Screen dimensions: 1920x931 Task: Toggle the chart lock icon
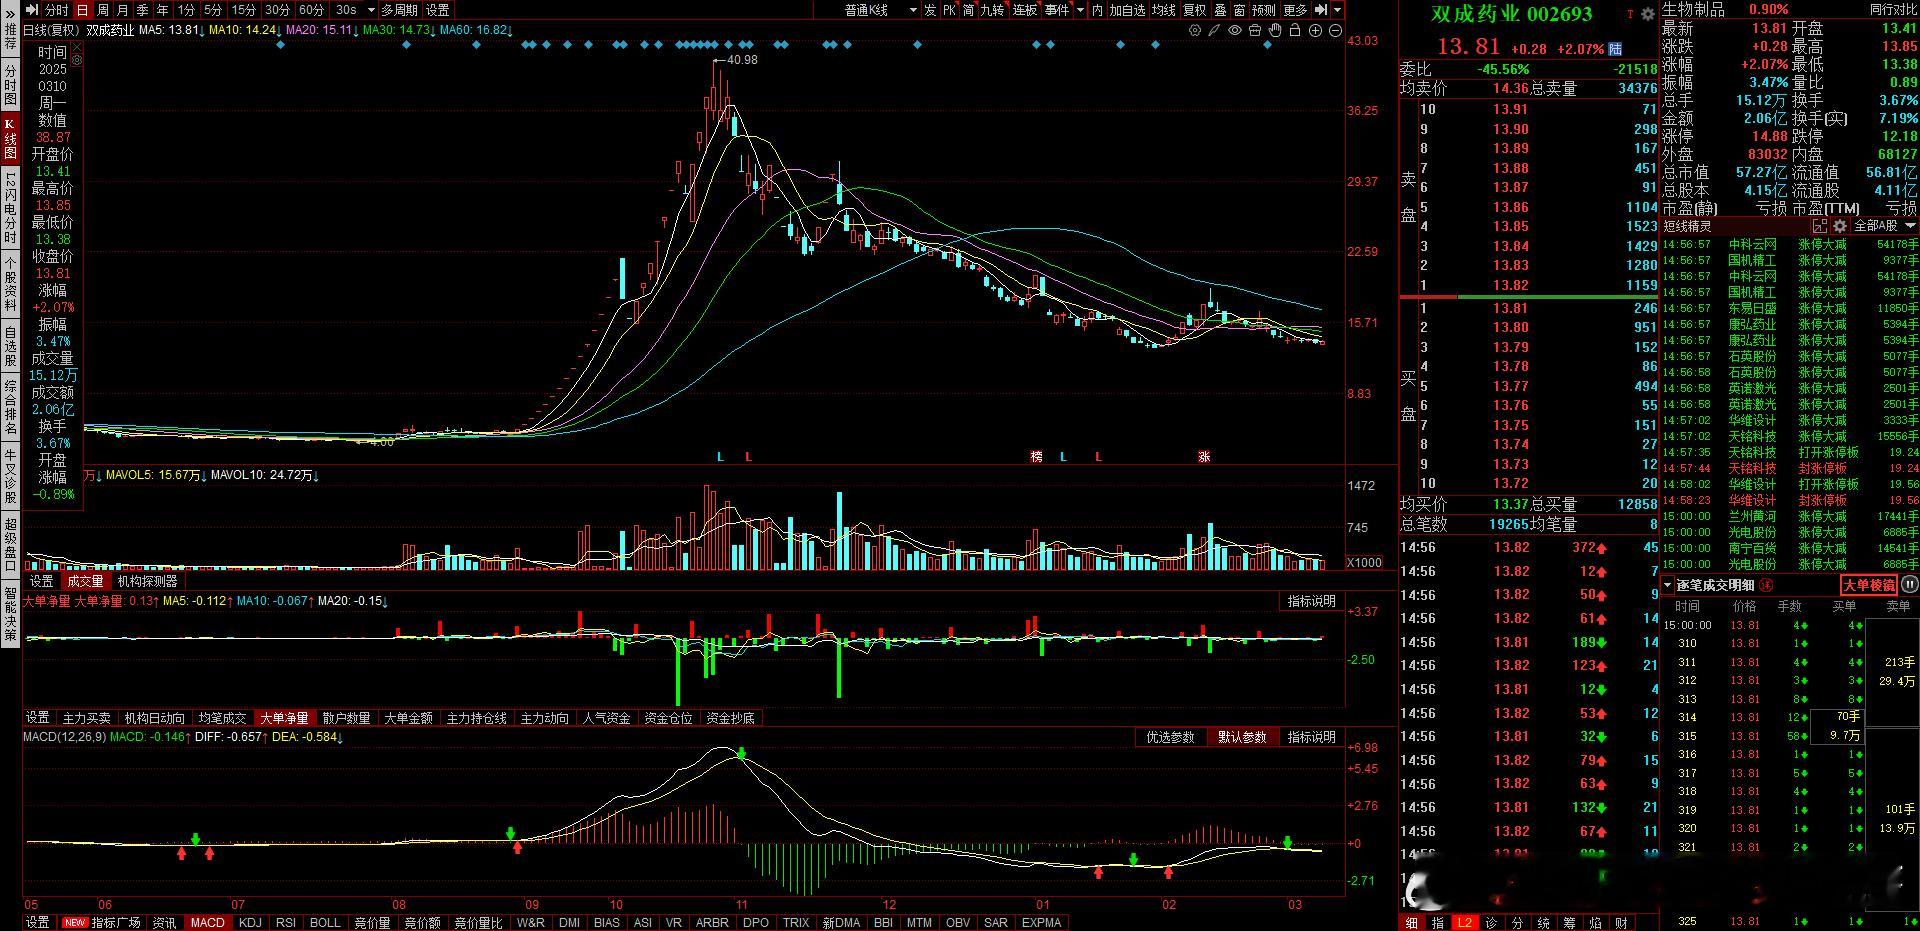(x=1295, y=31)
